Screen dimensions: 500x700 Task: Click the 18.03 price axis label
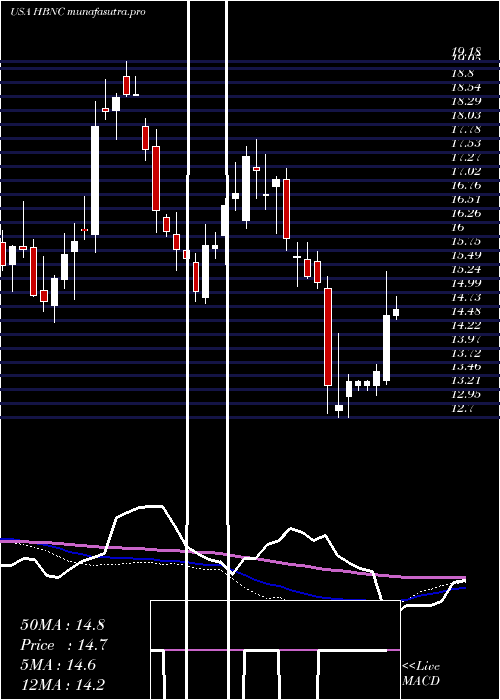click(x=466, y=115)
